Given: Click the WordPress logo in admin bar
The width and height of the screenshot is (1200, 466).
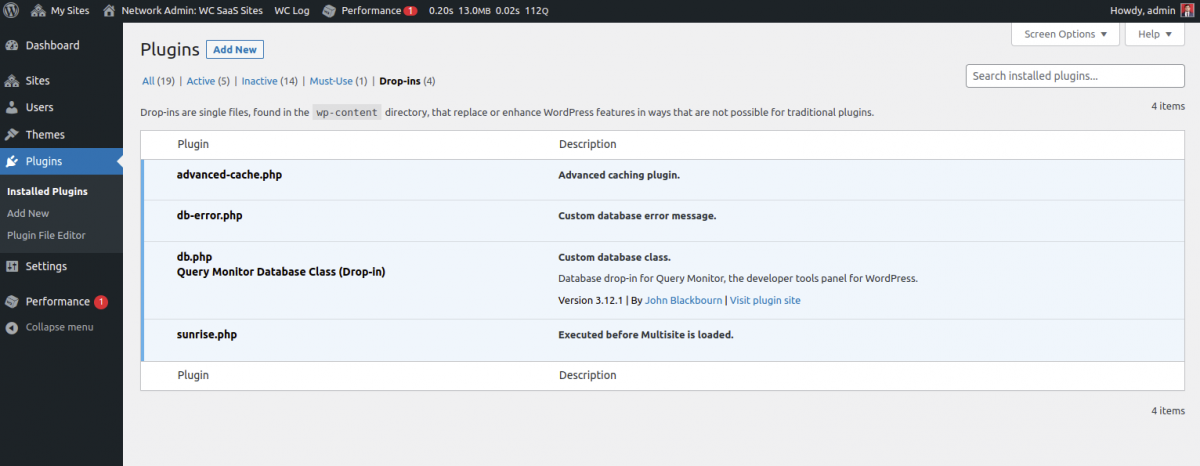Looking at the screenshot, I should pos(11,10).
